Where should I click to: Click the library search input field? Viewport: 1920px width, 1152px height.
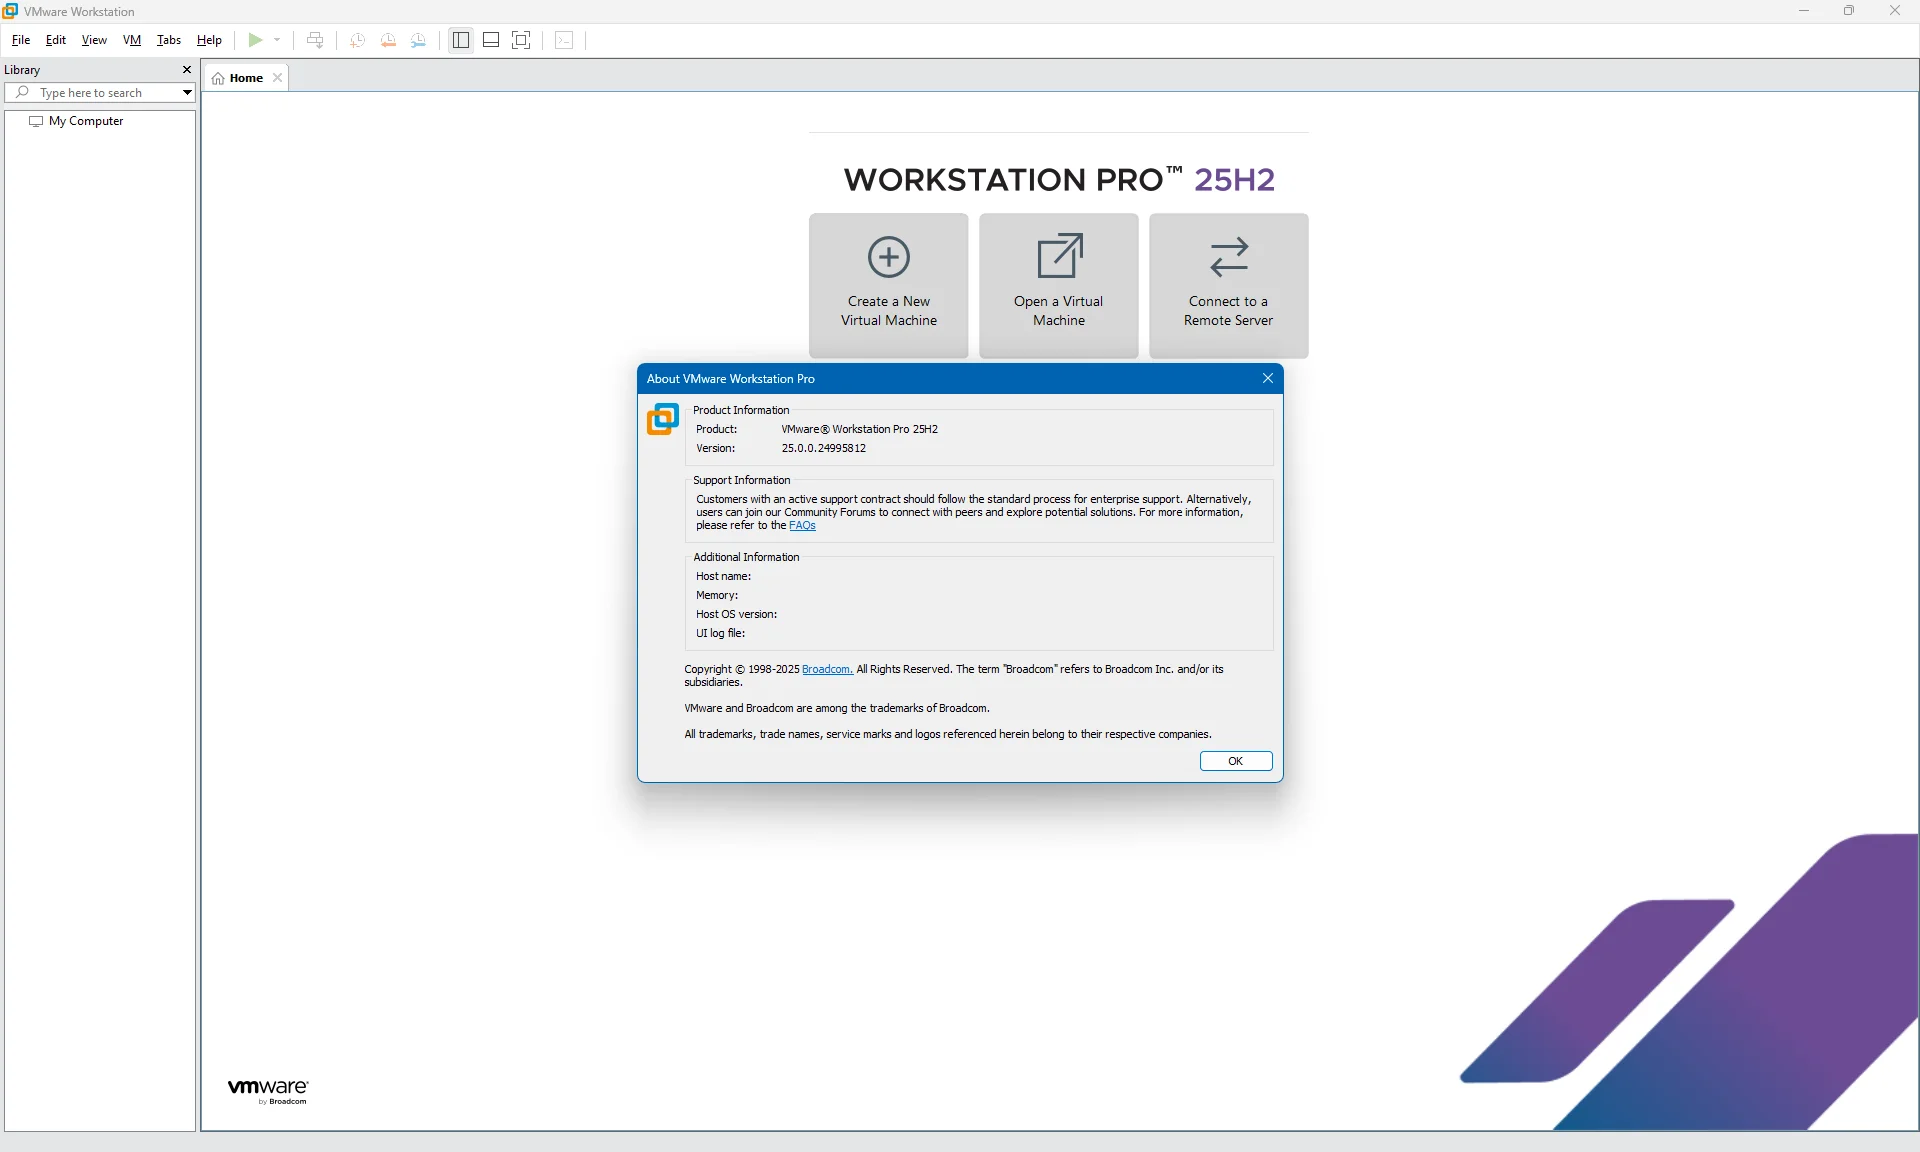(100, 93)
